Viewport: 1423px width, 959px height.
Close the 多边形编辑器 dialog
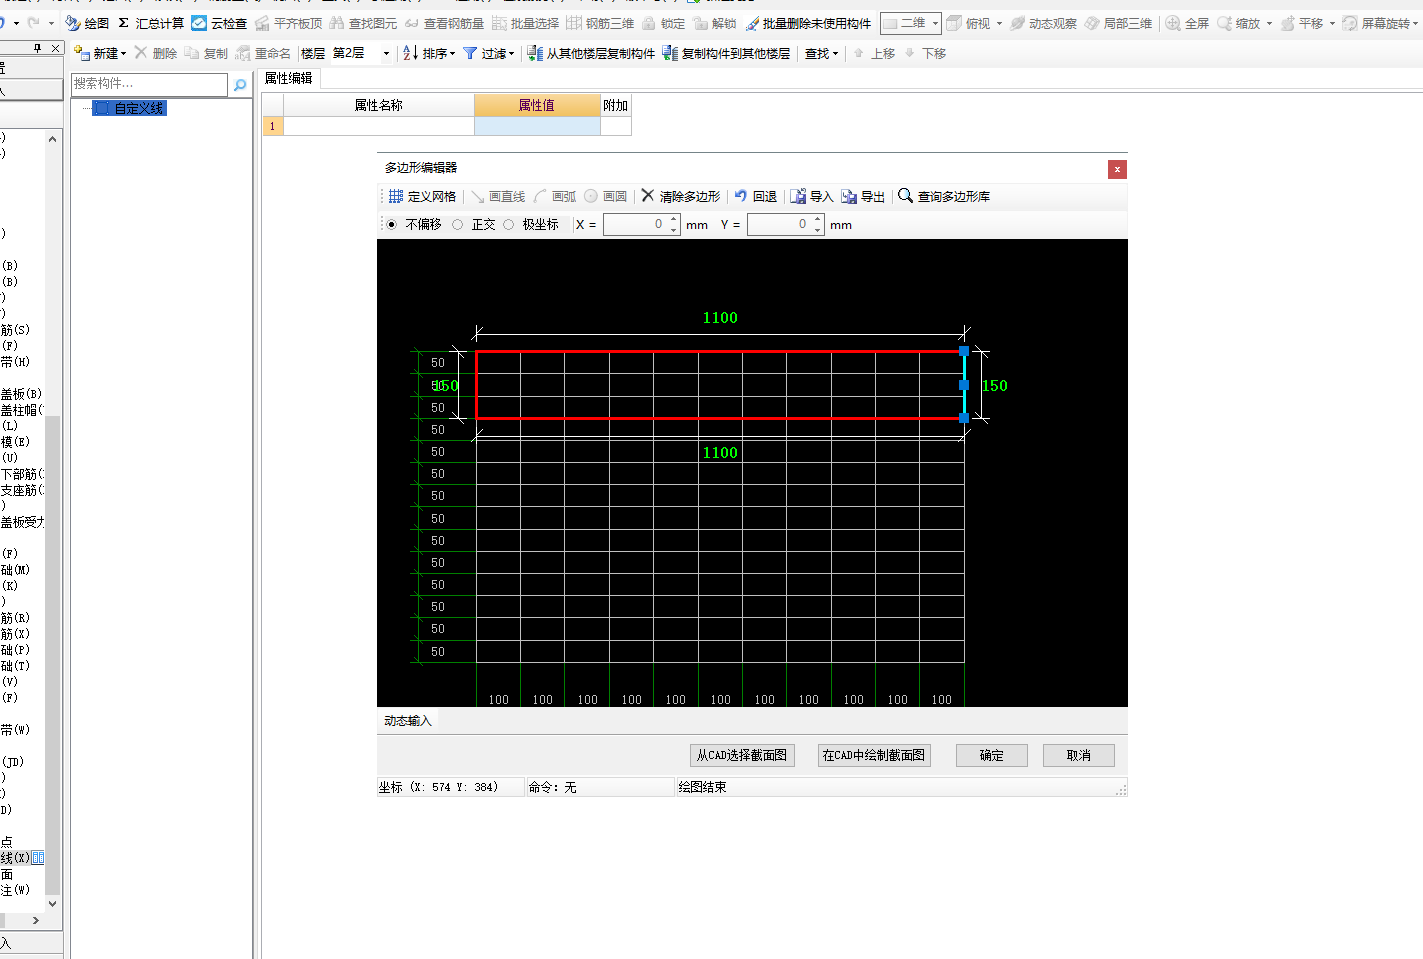click(x=1117, y=169)
